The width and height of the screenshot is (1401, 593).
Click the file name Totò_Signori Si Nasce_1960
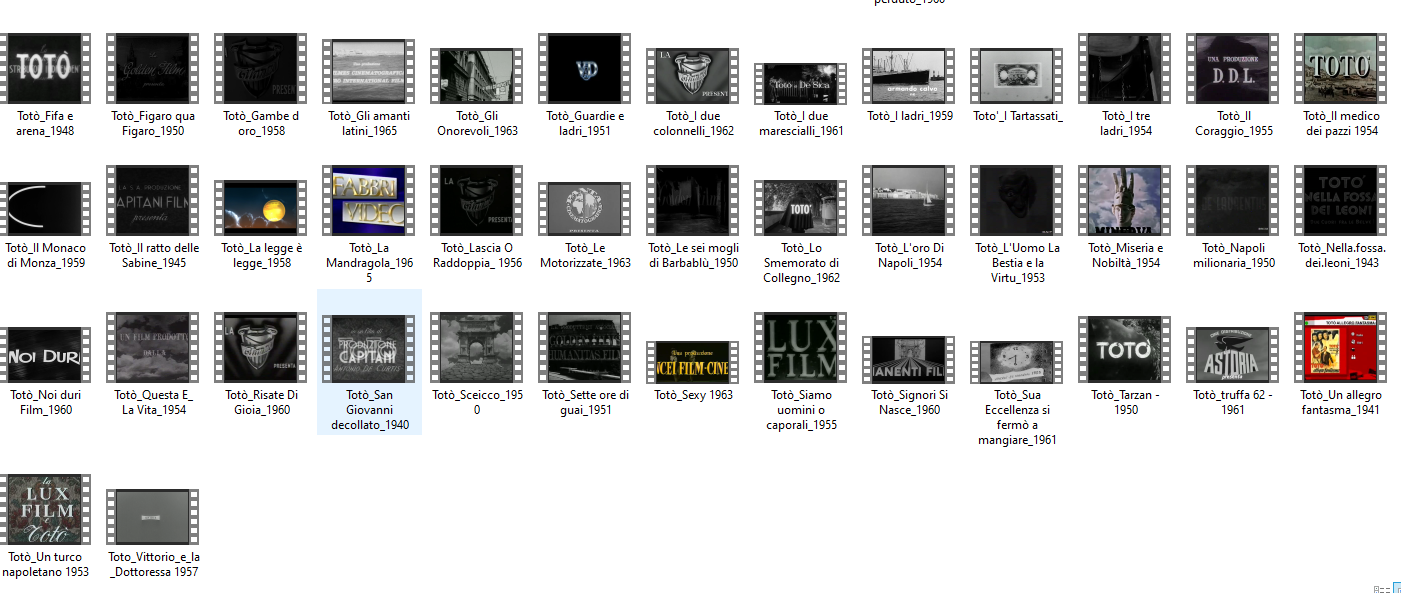[x=909, y=402]
